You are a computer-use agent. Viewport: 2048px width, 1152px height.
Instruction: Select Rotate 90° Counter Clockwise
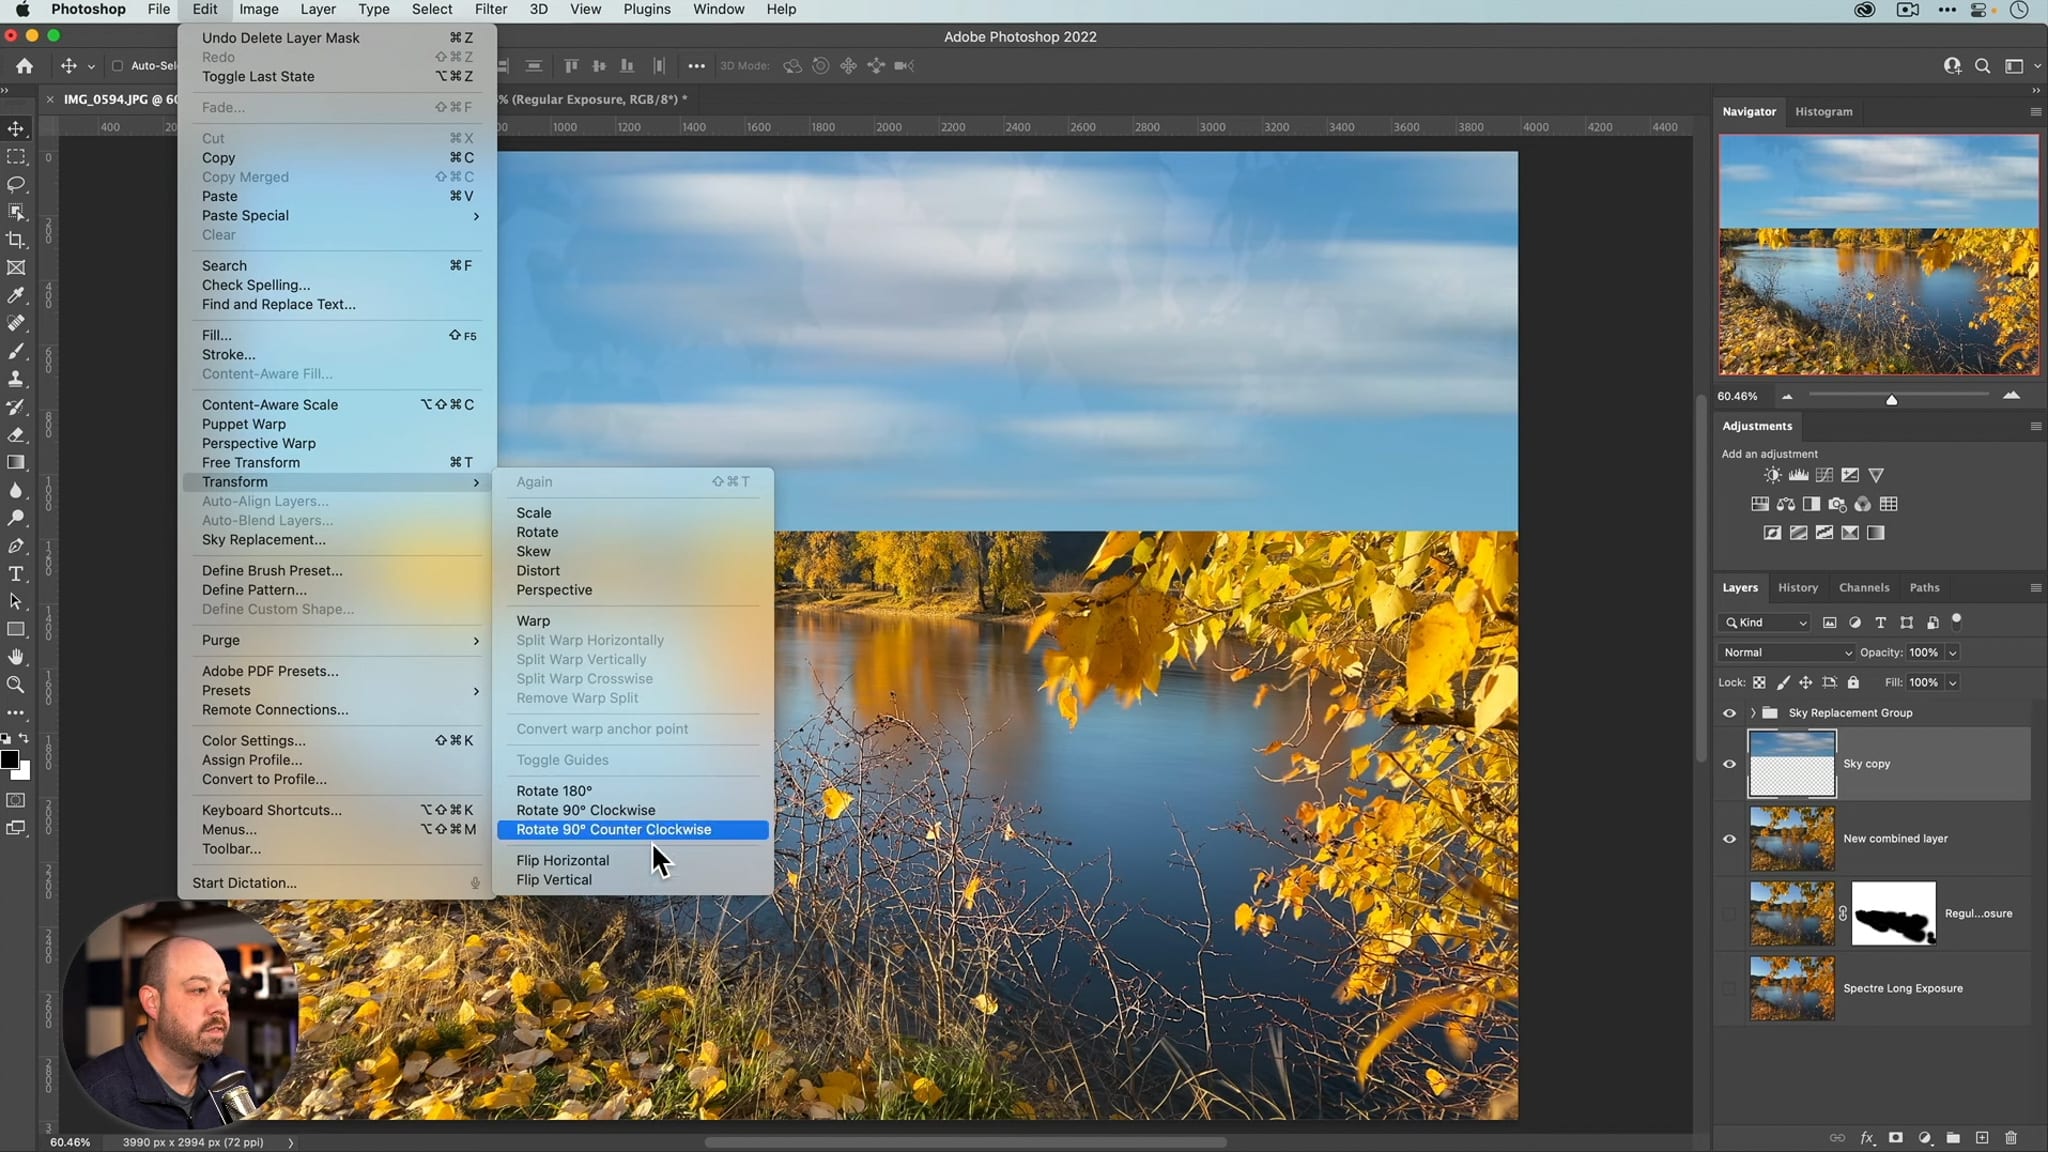click(x=613, y=828)
